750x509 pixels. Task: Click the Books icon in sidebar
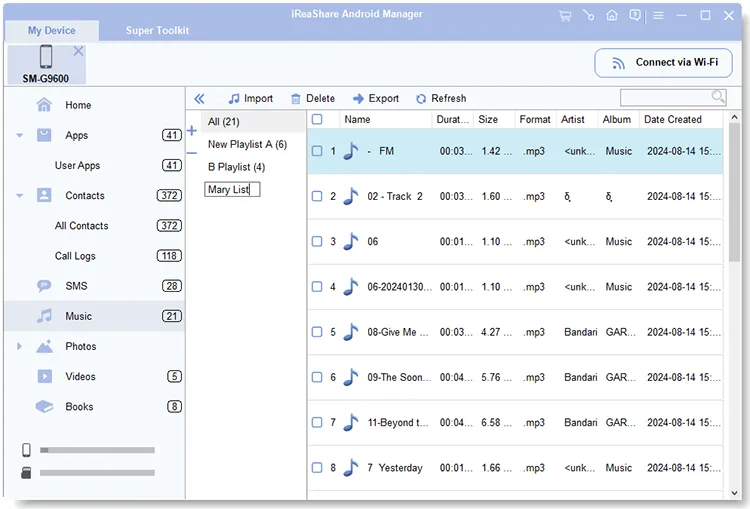(44, 406)
